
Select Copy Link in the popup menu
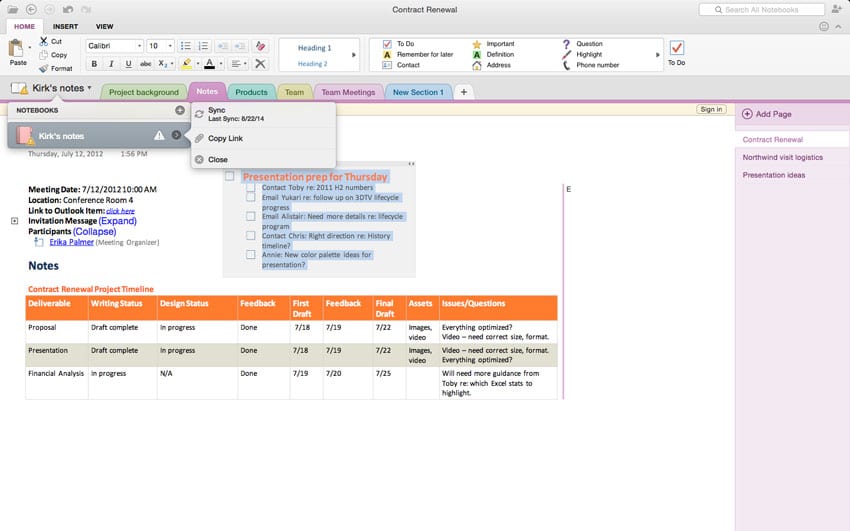pyautogui.click(x=224, y=138)
